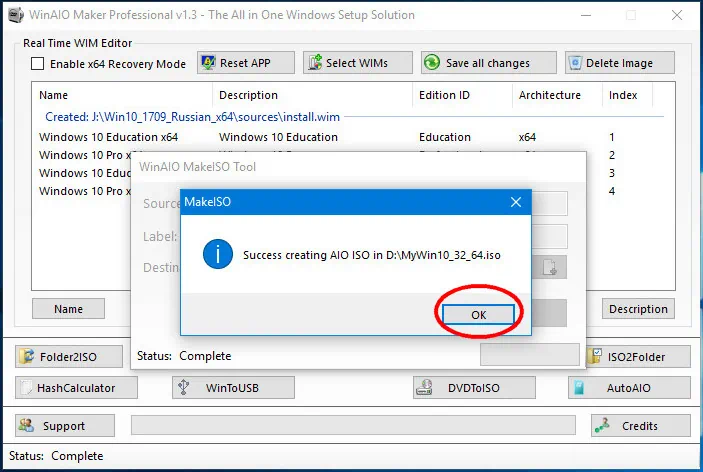The image size is (703, 472).
Task: Click the ISO2Folder button
Action: pyautogui.click(x=638, y=356)
